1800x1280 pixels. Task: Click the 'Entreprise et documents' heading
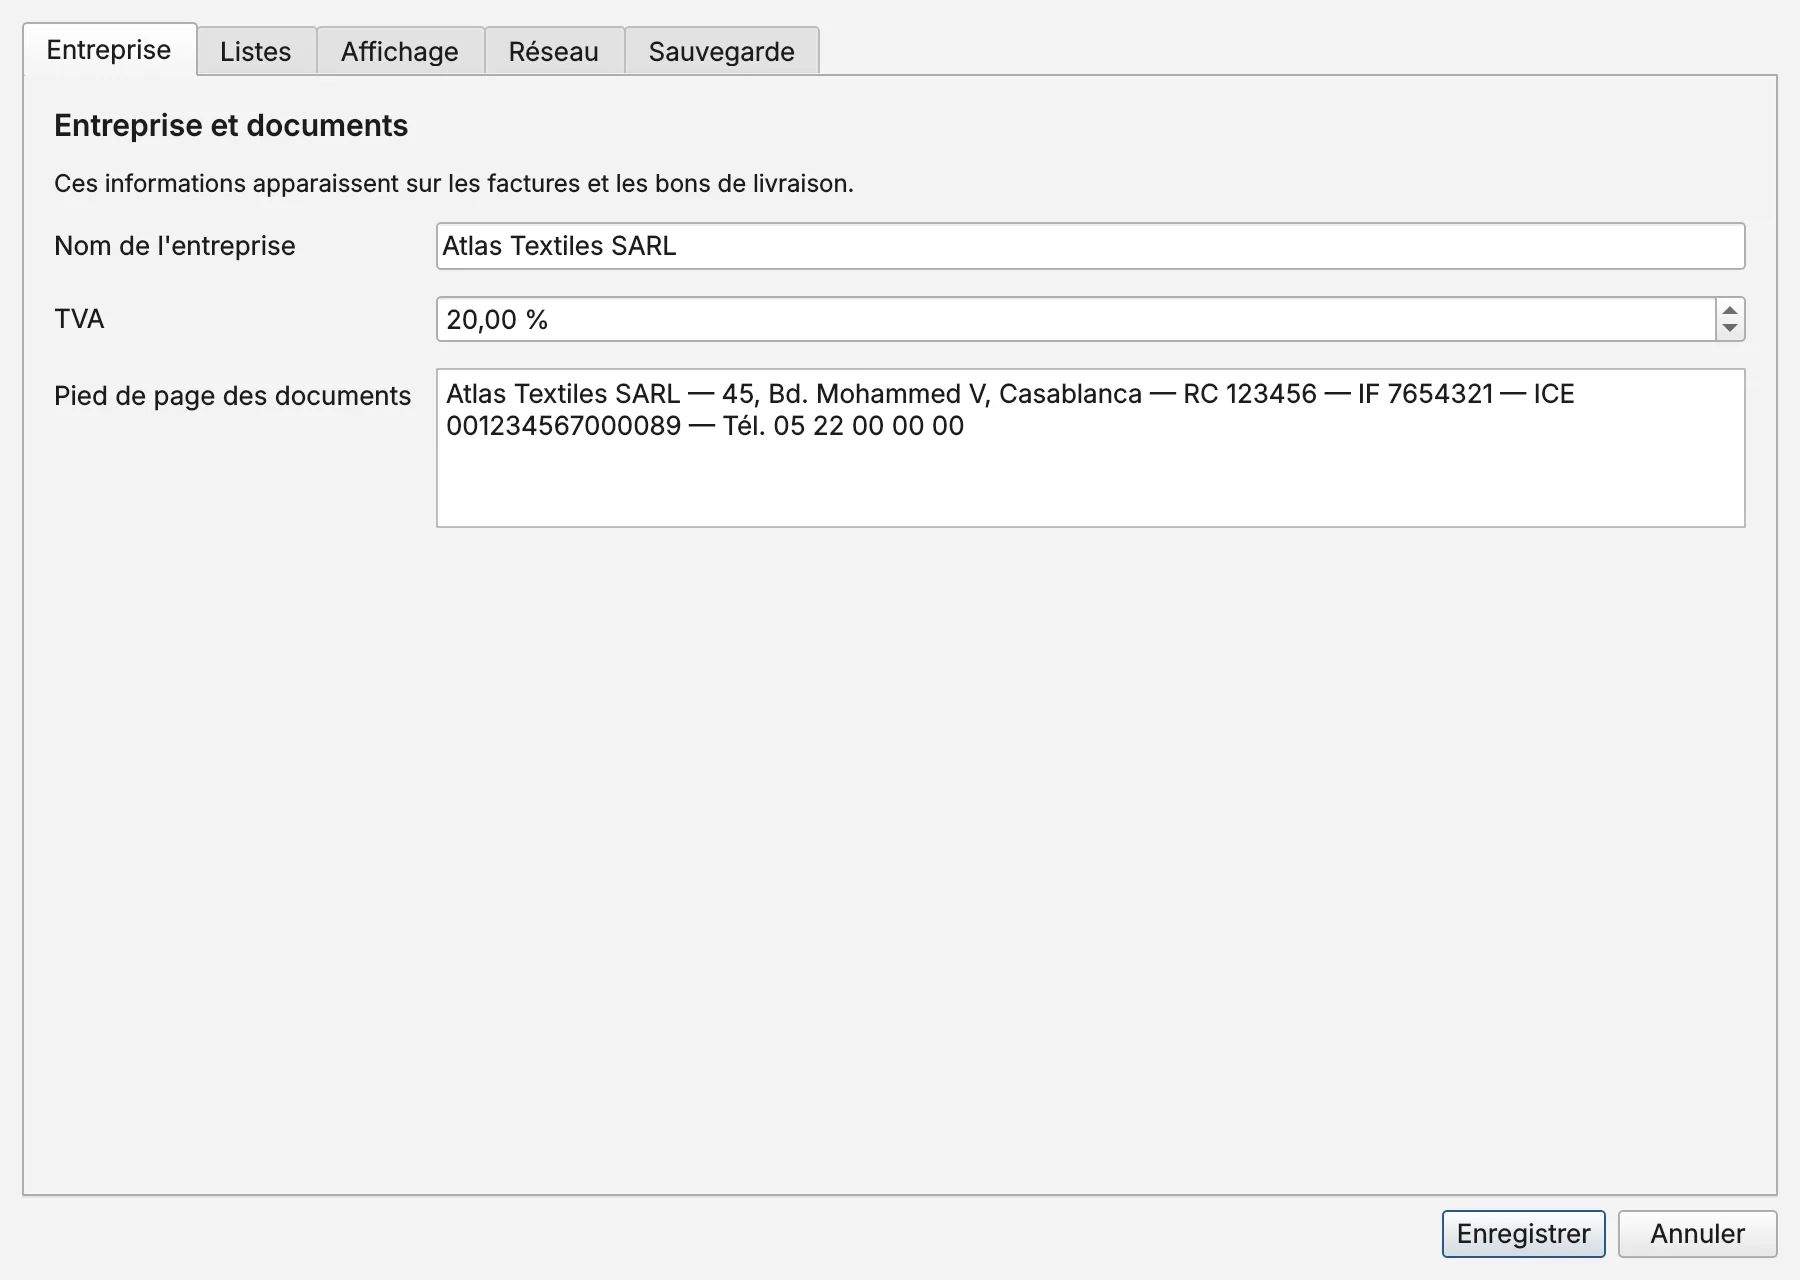pyautogui.click(x=231, y=126)
